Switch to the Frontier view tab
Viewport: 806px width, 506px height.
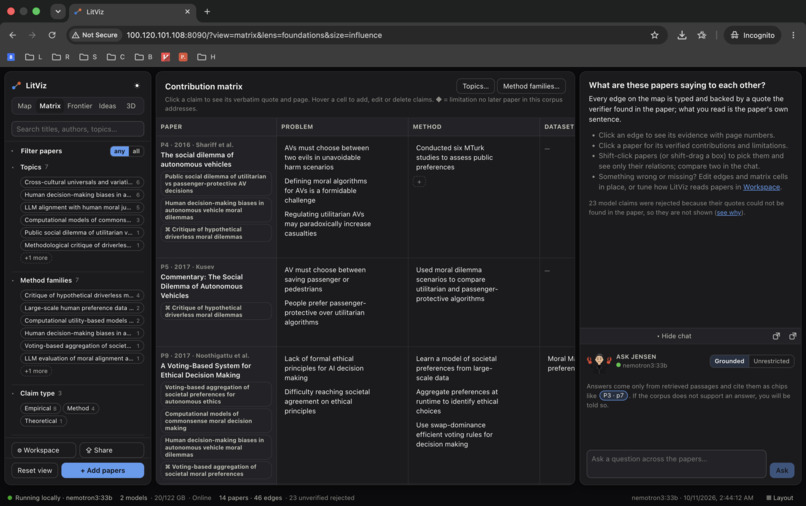point(79,106)
